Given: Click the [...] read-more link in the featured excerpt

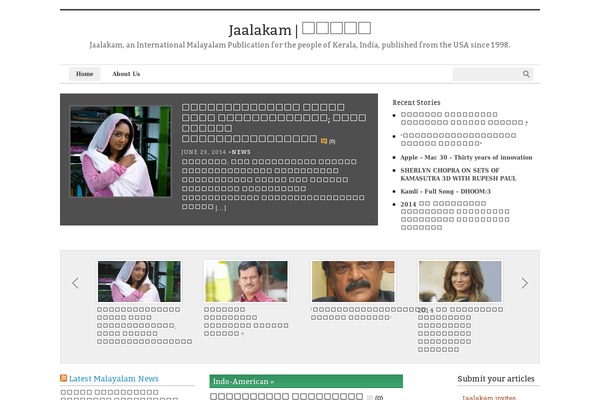Looking at the screenshot, I should tap(221, 208).
